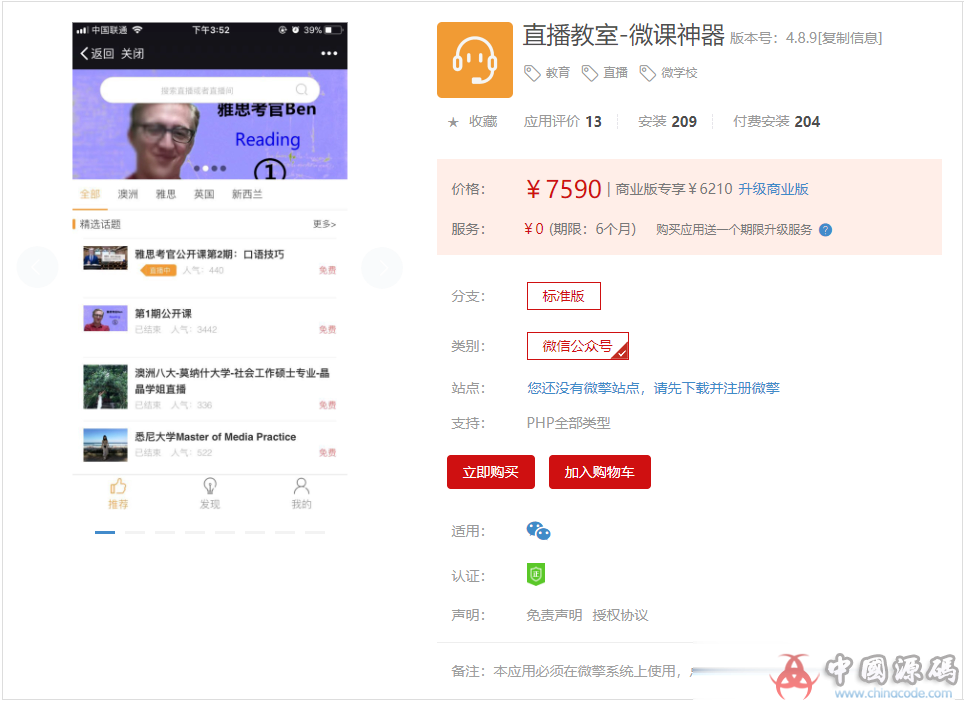Screen dimensions: 964x701
Task: Click the orange headset app icon
Action: coord(475,60)
